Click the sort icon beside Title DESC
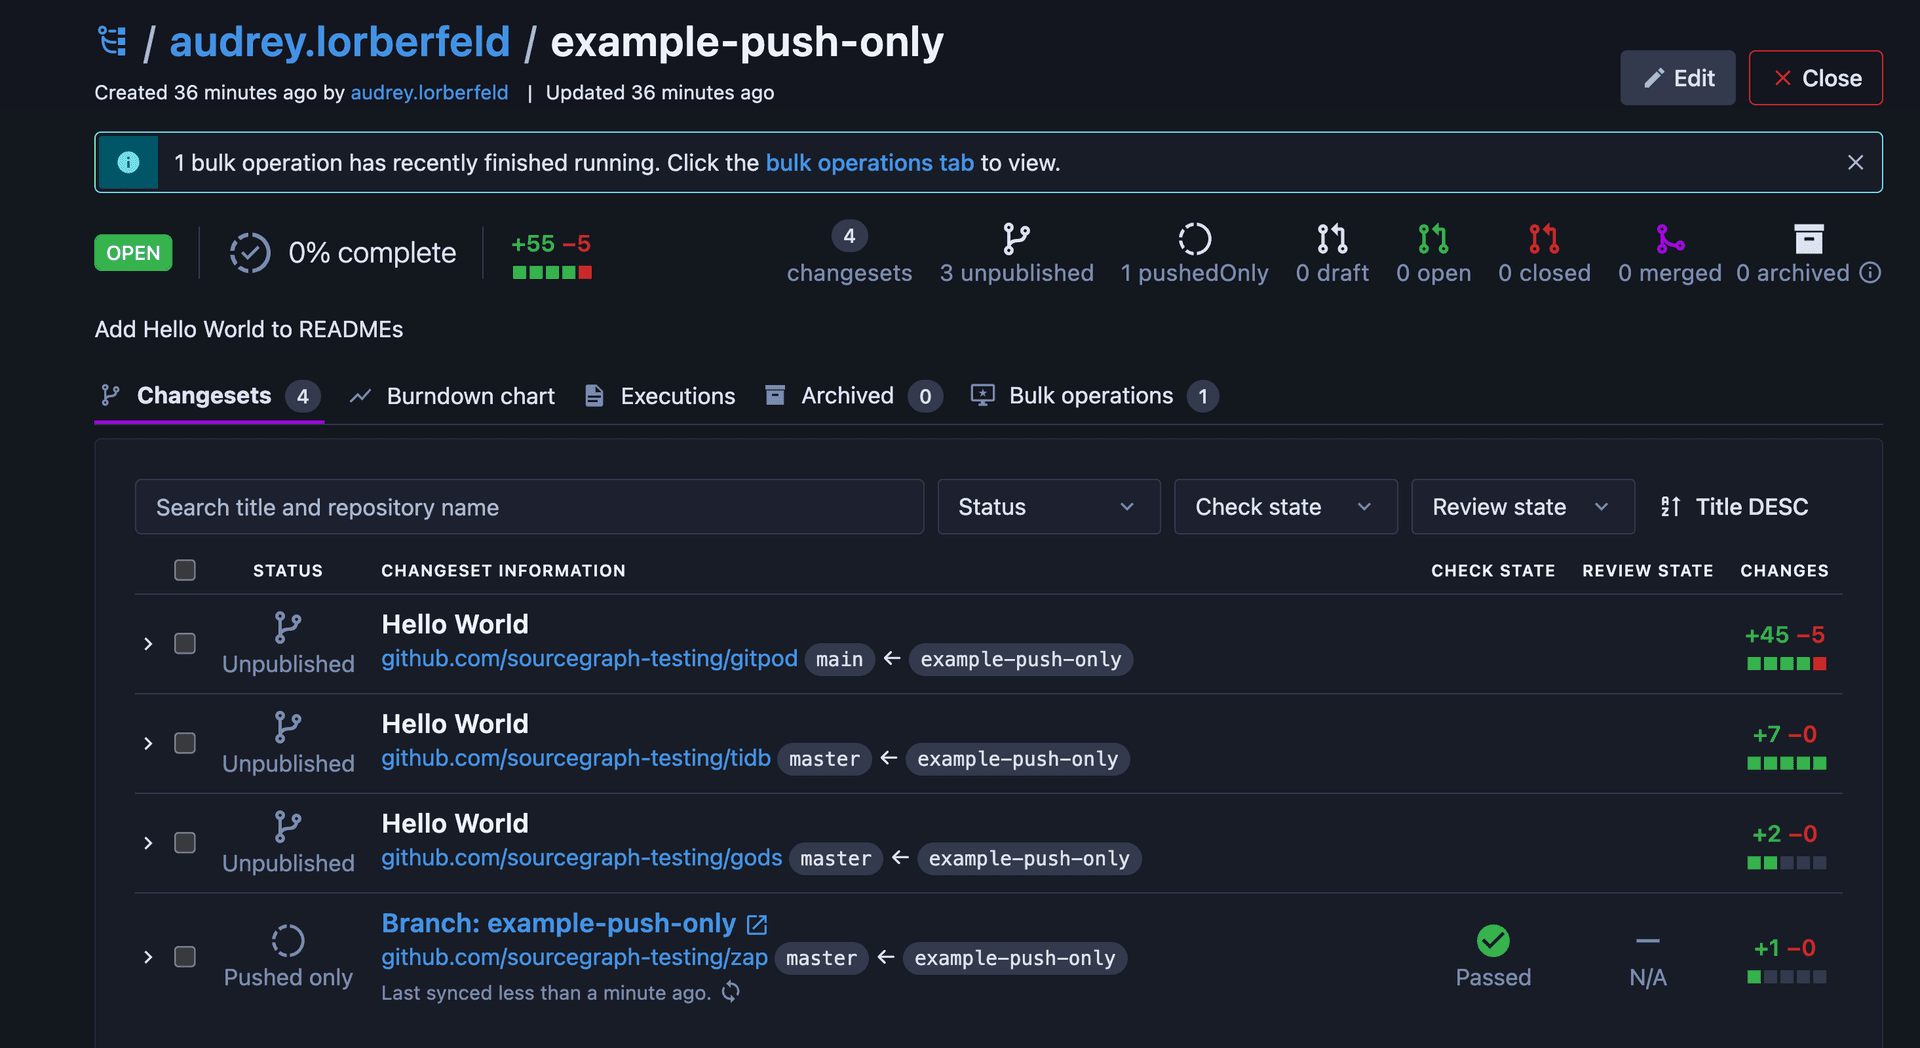The image size is (1920, 1048). point(1670,507)
